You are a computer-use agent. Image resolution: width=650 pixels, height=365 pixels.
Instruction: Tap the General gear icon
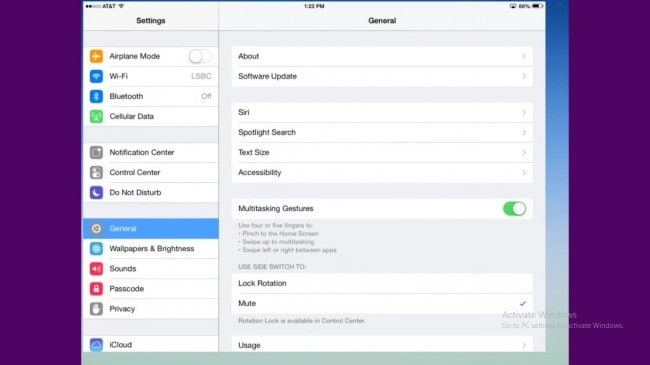tap(96, 229)
